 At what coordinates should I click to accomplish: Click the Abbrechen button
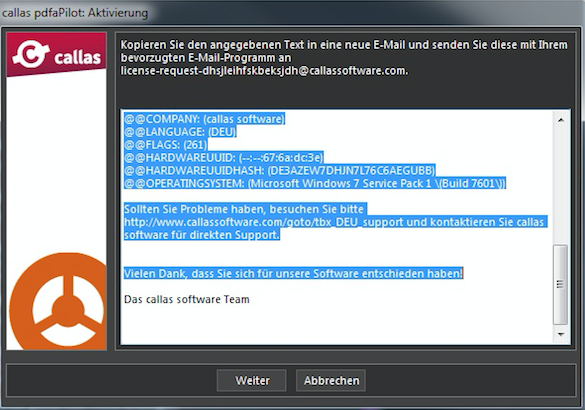(331, 381)
